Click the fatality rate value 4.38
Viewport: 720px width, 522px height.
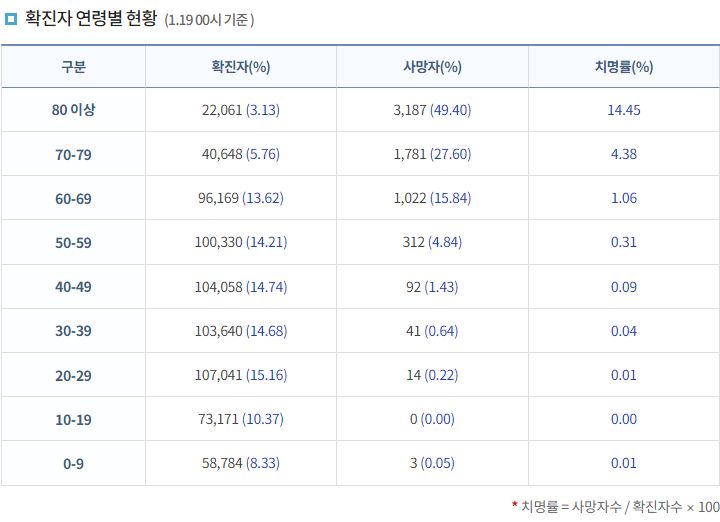[x=624, y=154]
